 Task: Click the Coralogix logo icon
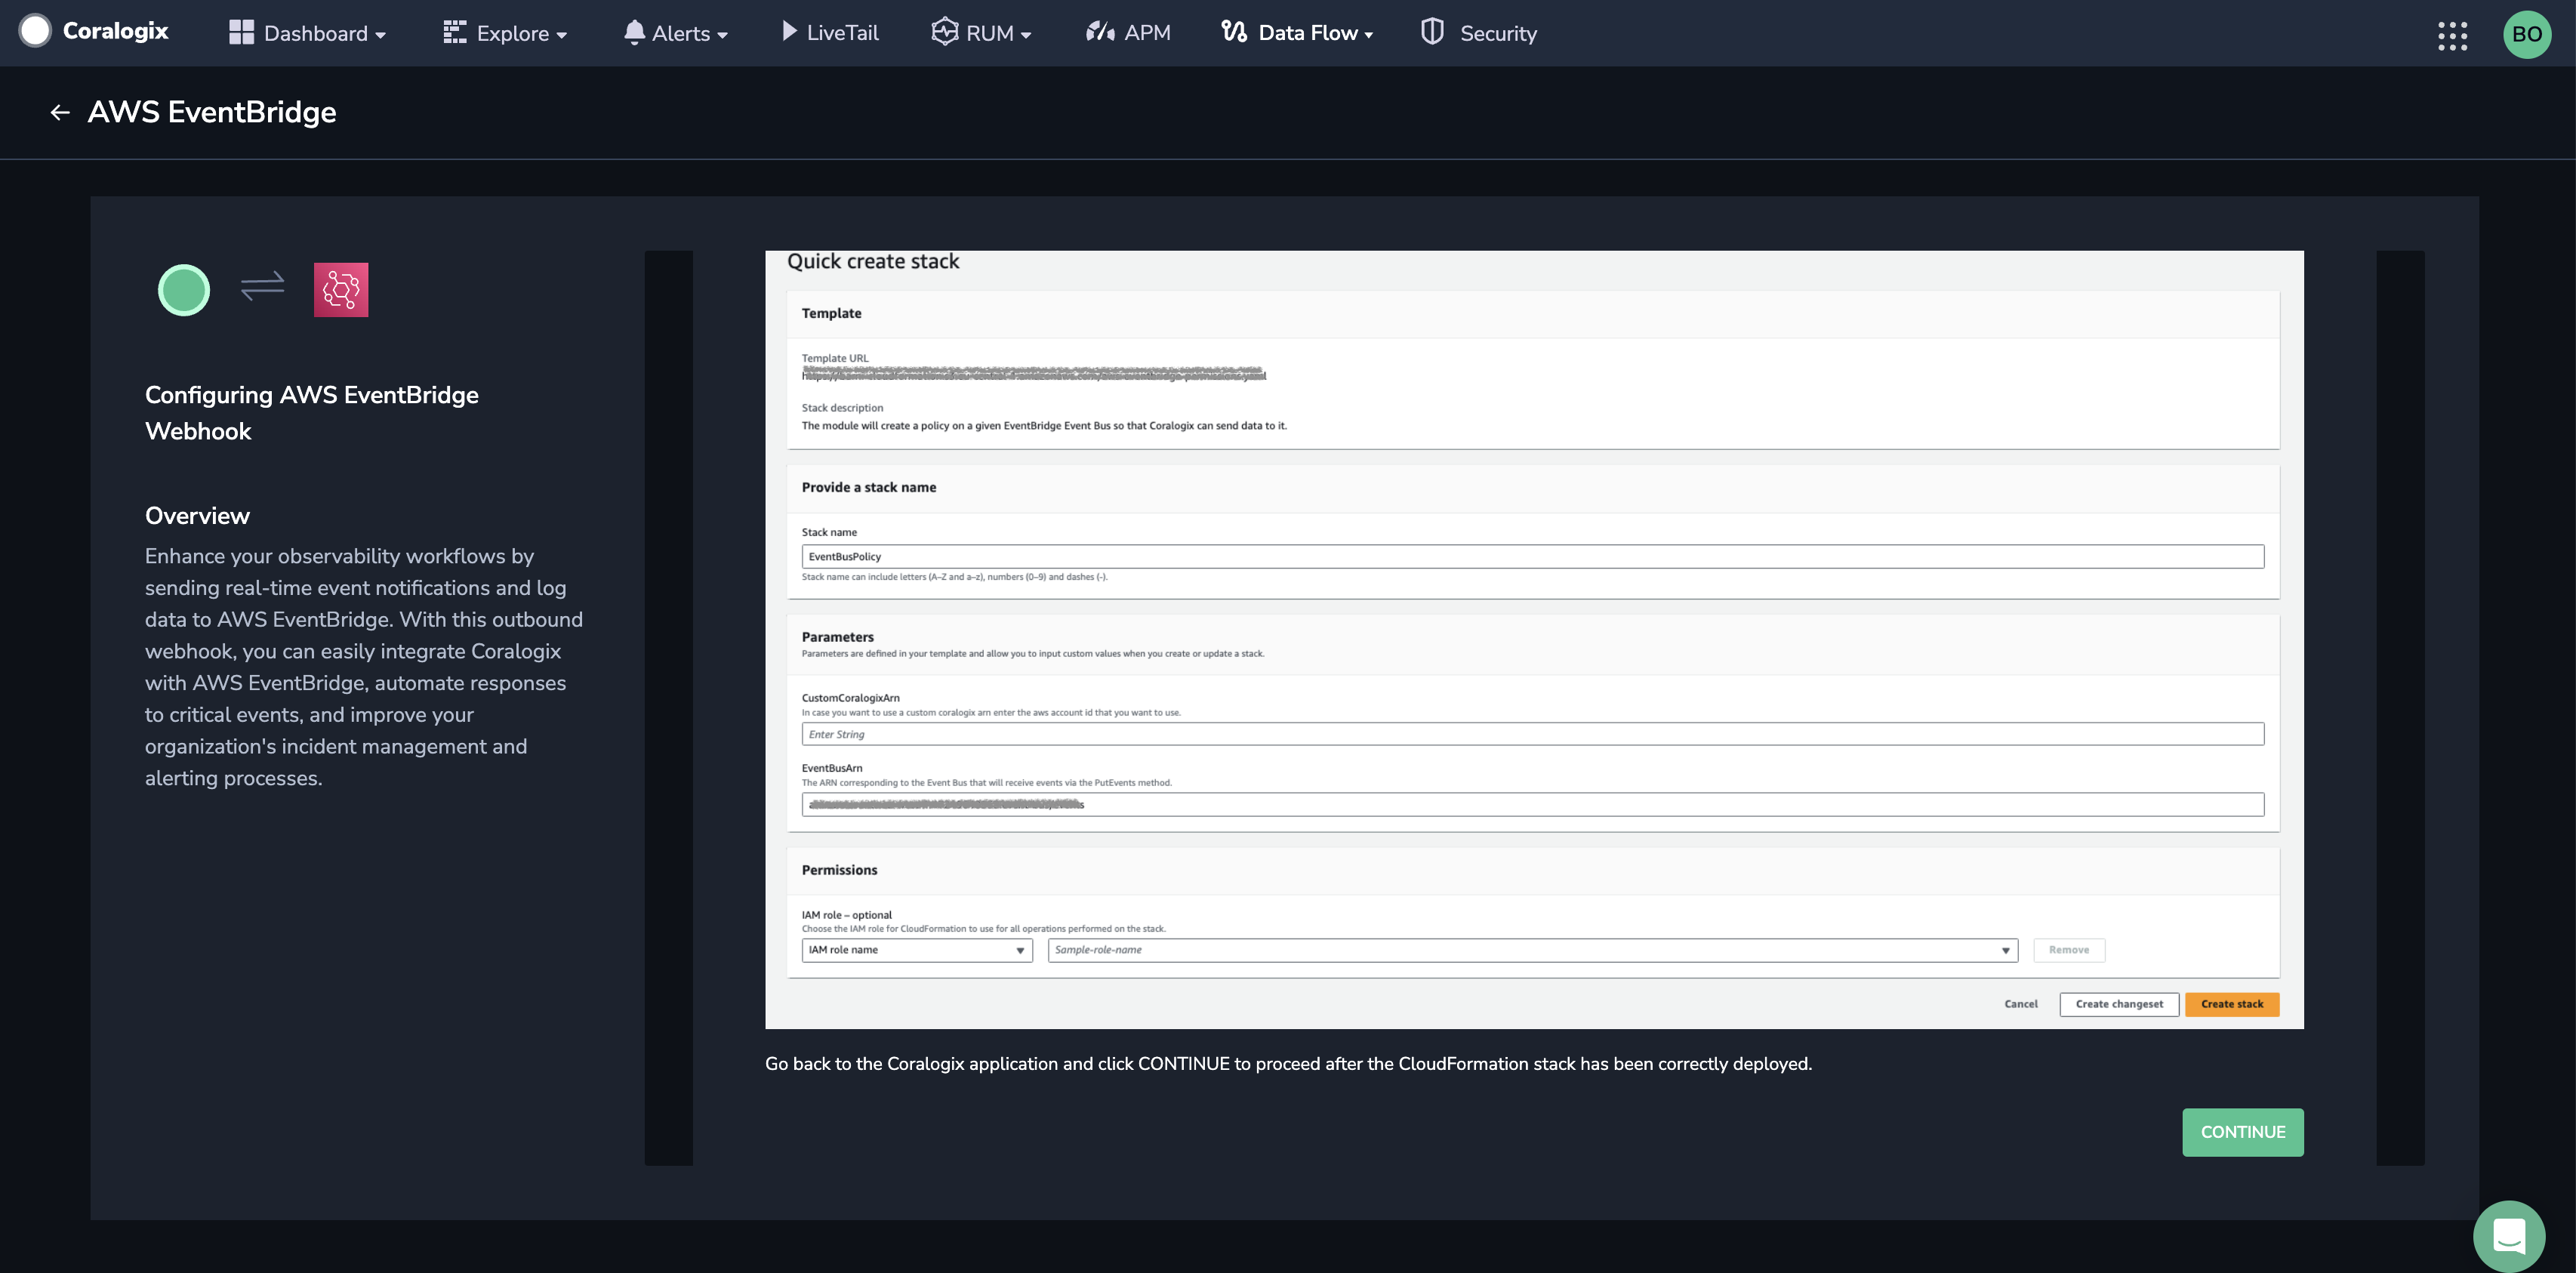click(x=35, y=31)
